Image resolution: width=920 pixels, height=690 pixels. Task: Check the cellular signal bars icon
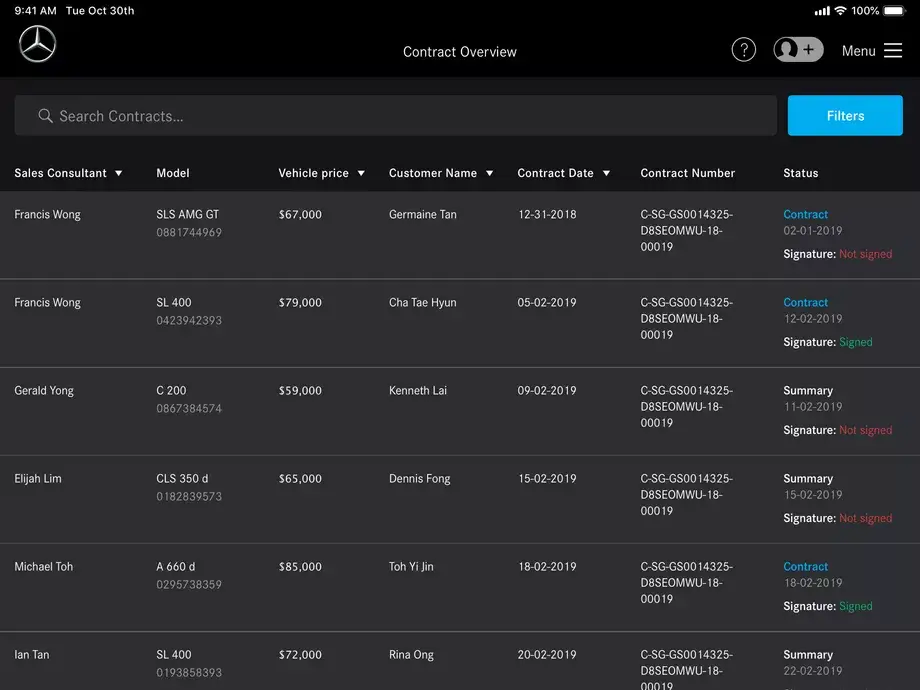822,11
